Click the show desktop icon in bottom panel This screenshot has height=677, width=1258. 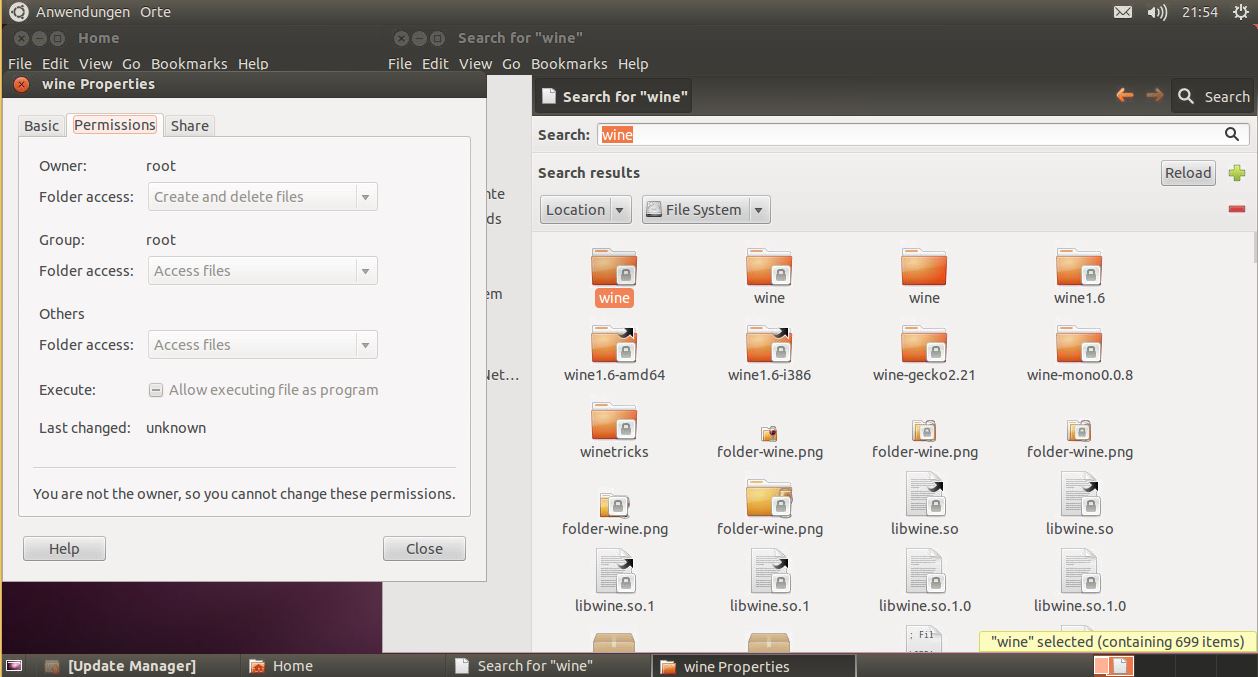[14, 666]
